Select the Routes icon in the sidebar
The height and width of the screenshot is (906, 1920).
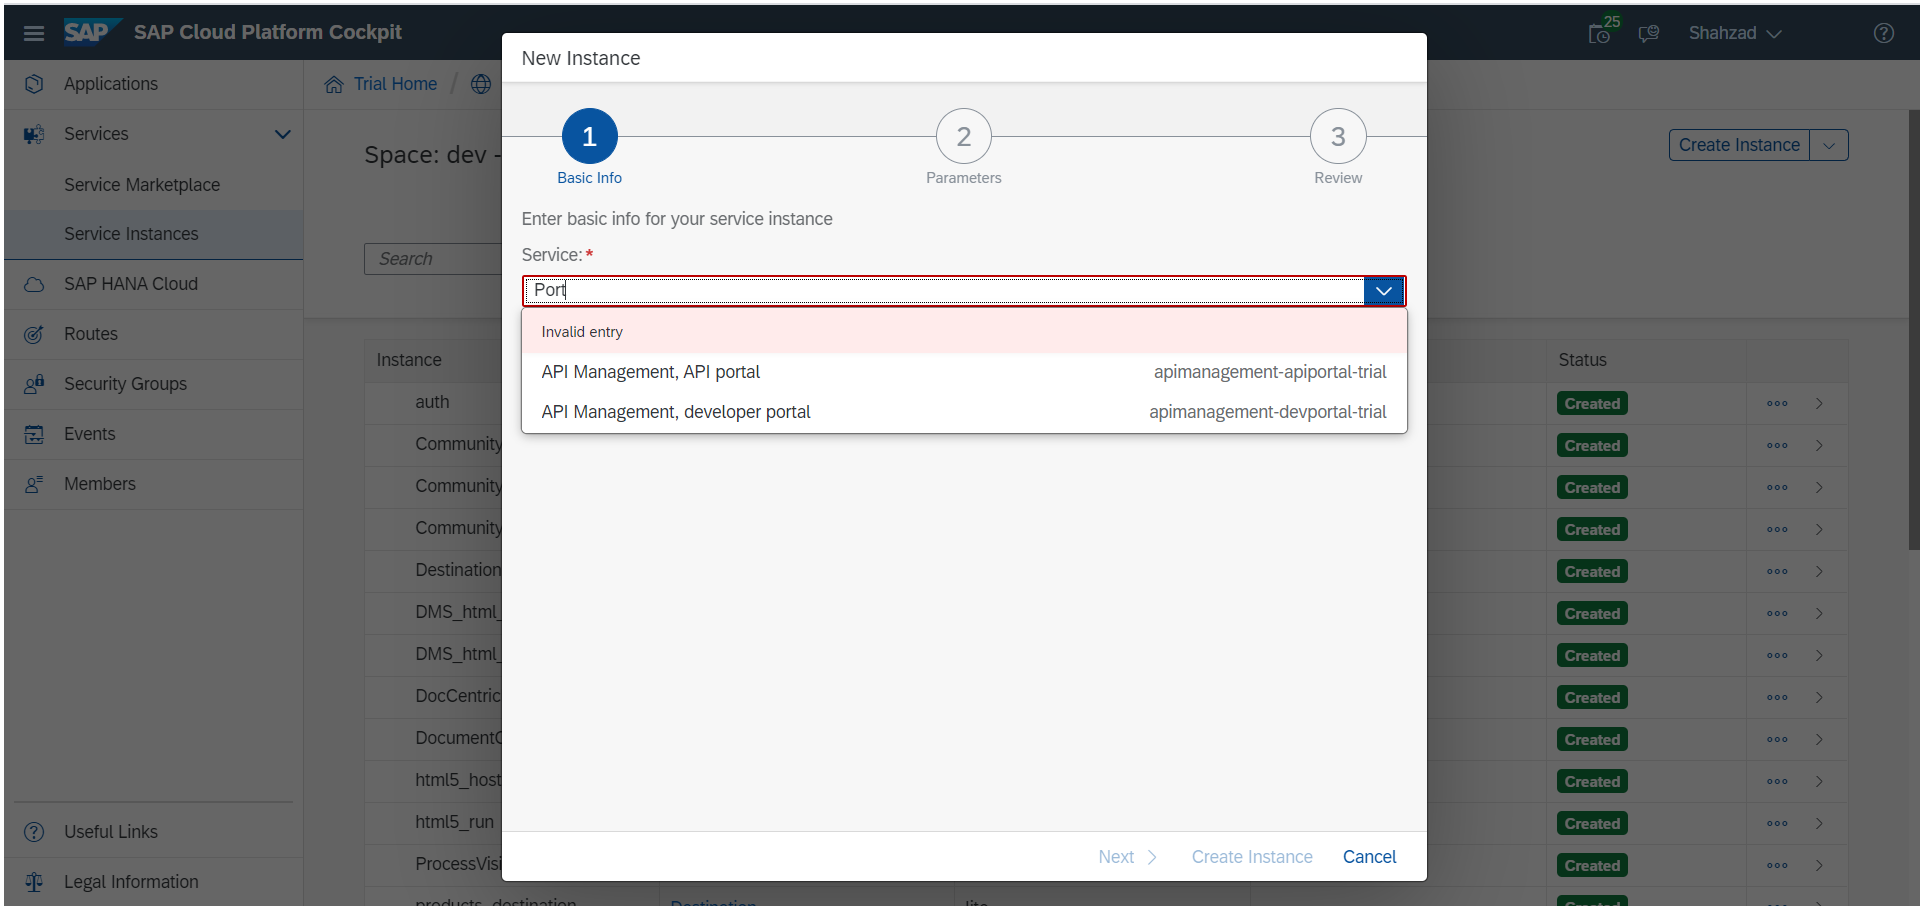coord(34,334)
